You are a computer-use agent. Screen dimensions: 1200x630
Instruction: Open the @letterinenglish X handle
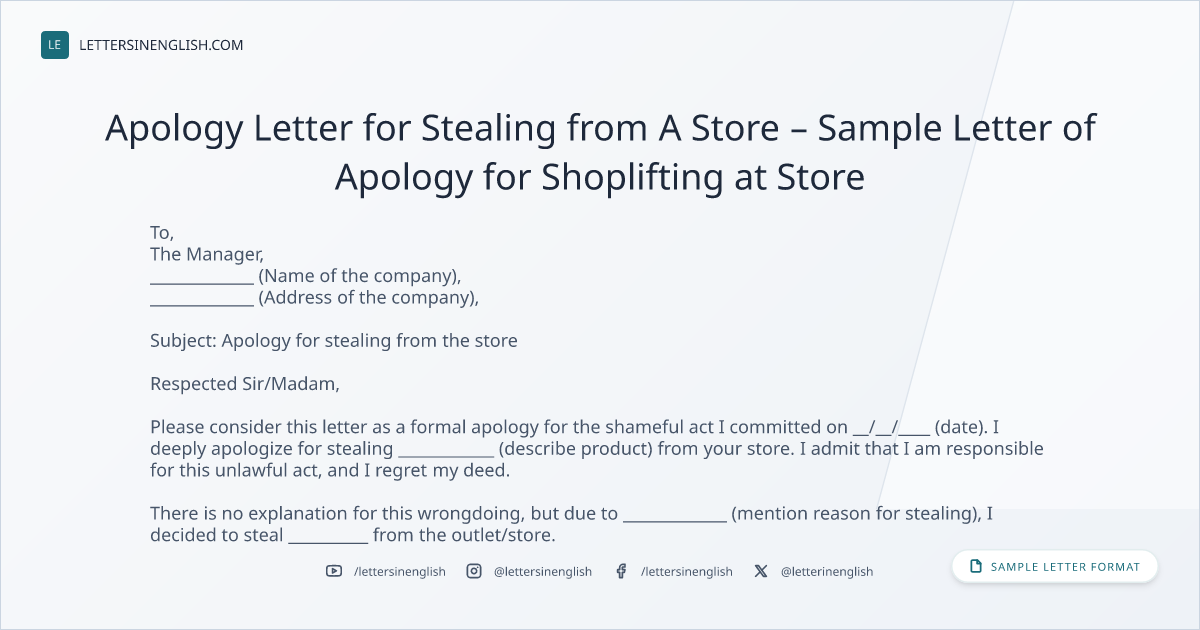[x=827, y=571]
